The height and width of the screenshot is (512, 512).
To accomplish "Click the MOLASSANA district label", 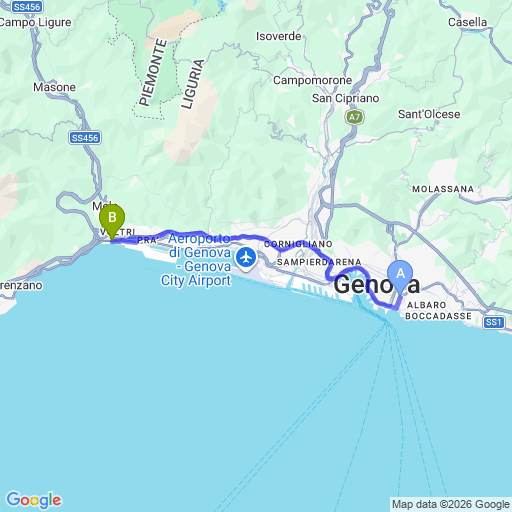I will point(443,189).
